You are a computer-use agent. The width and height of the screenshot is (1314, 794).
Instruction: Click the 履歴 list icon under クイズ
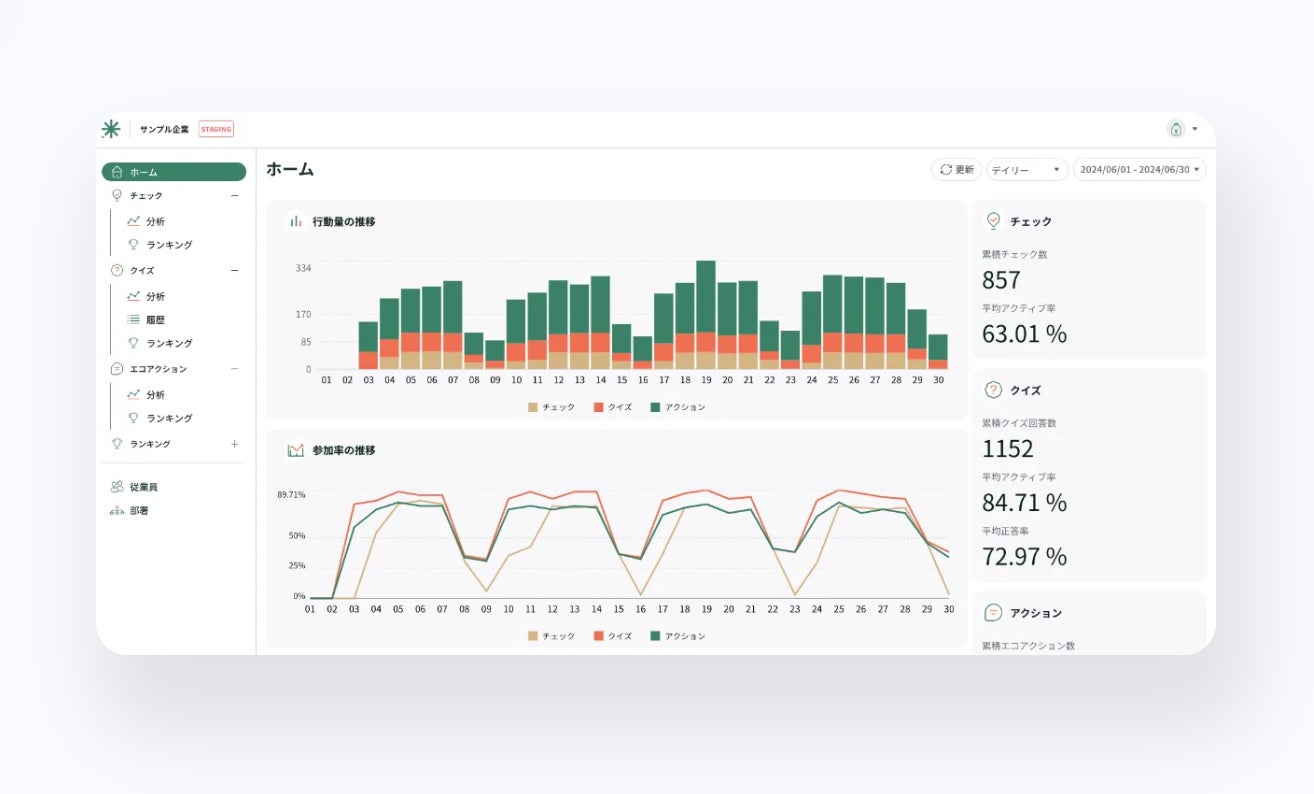(x=133, y=320)
